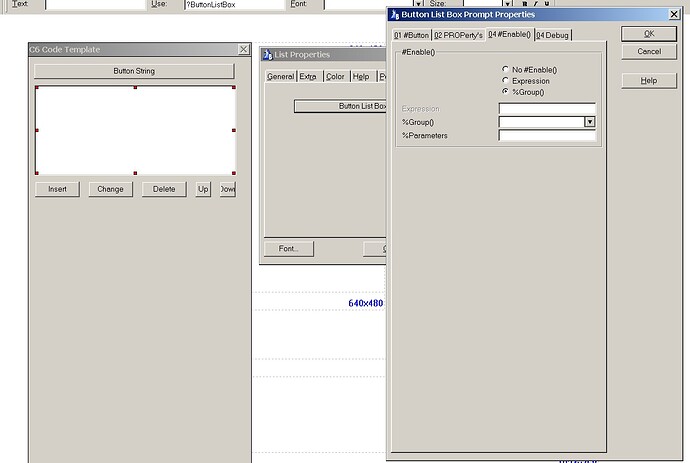Click the Button List Box button
This screenshot has height=463, width=690.
coord(340,106)
